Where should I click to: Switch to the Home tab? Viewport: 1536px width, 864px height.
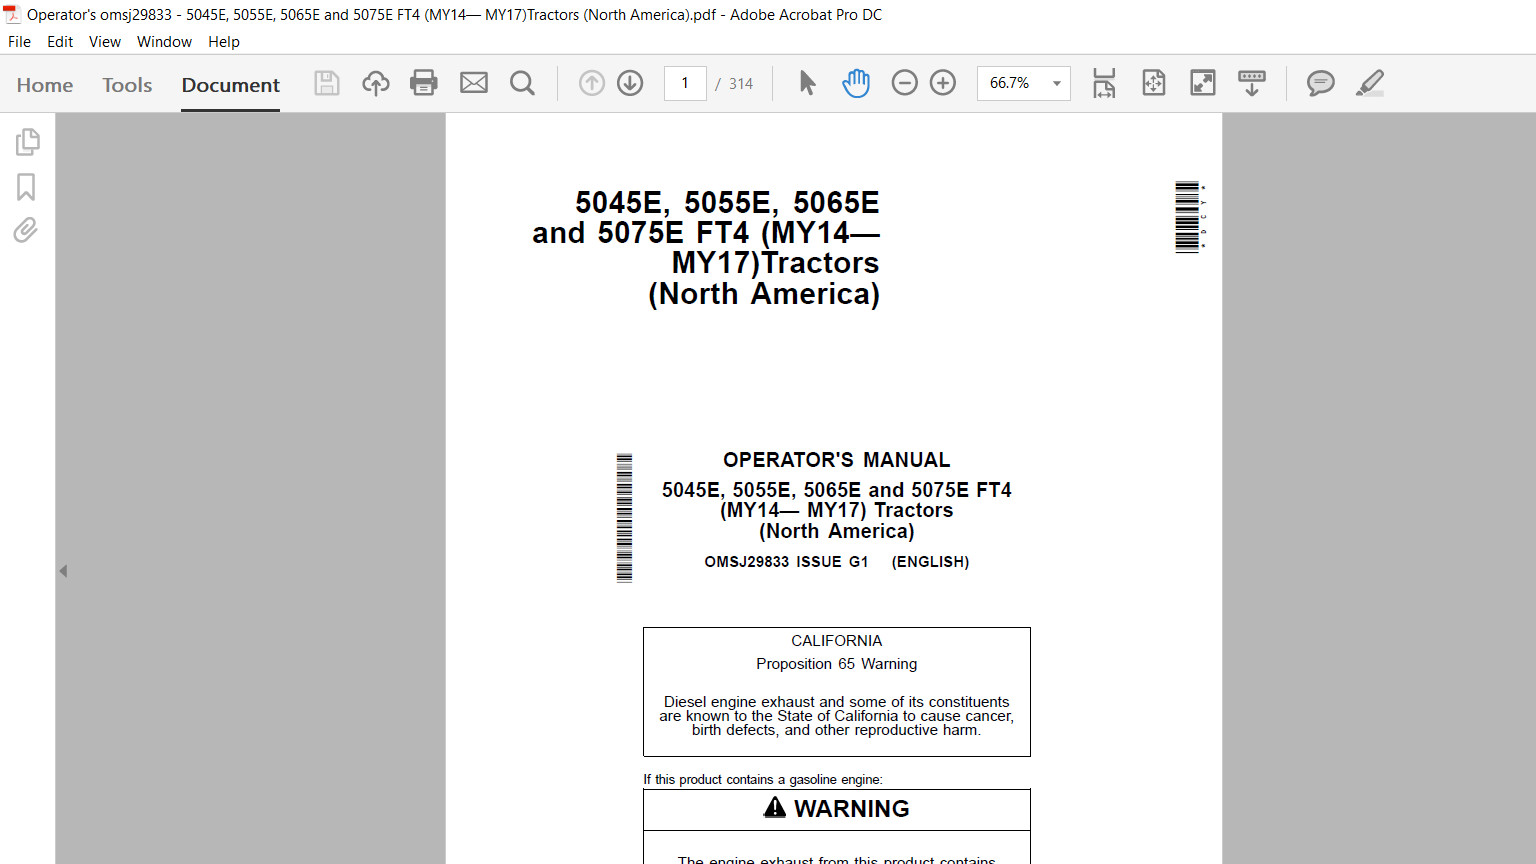coord(45,85)
